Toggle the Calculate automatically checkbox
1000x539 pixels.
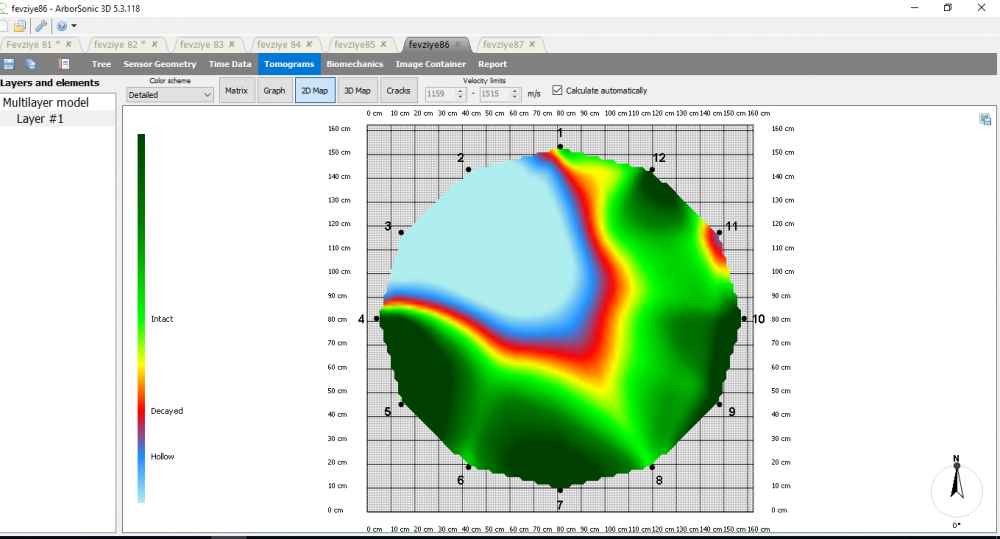point(558,90)
